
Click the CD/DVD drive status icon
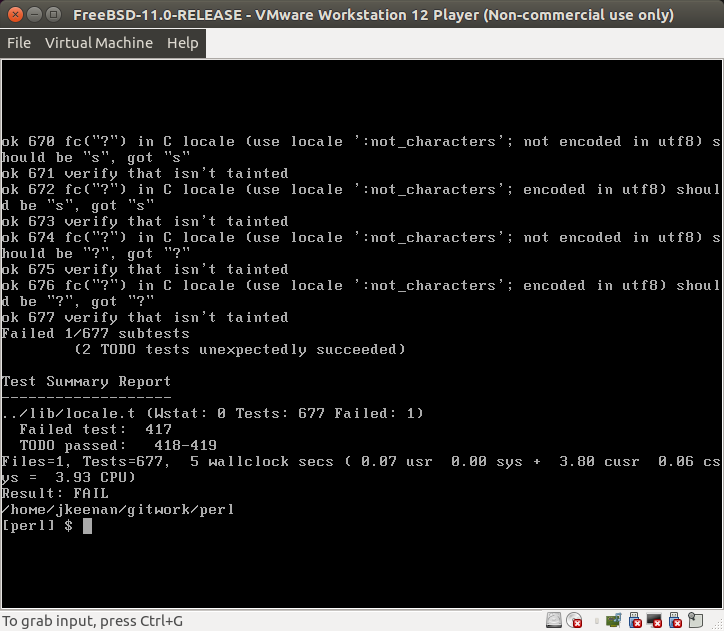click(574, 620)
